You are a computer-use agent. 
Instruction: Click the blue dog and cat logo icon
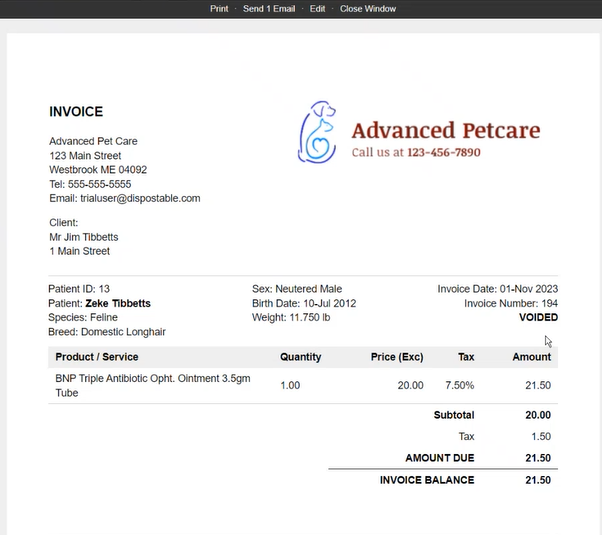tap(319, 131)
